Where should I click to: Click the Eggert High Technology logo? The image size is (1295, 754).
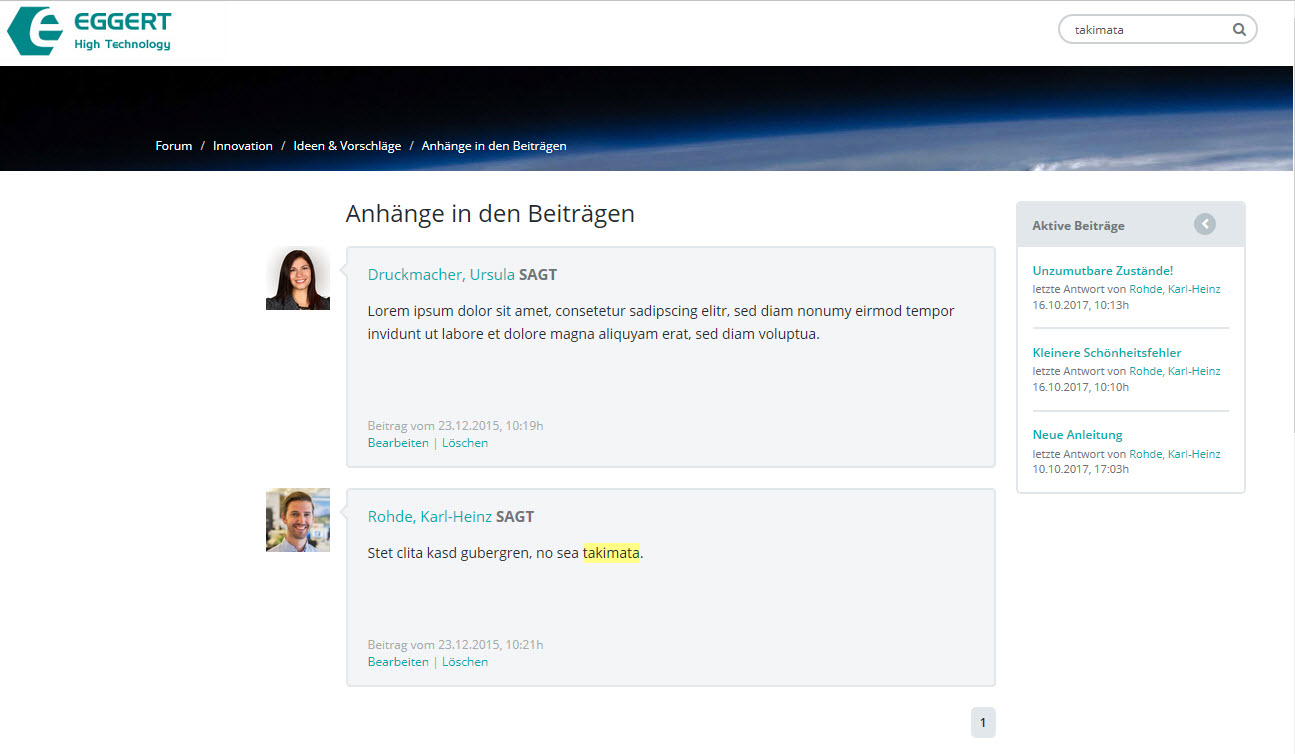[90, 31]
